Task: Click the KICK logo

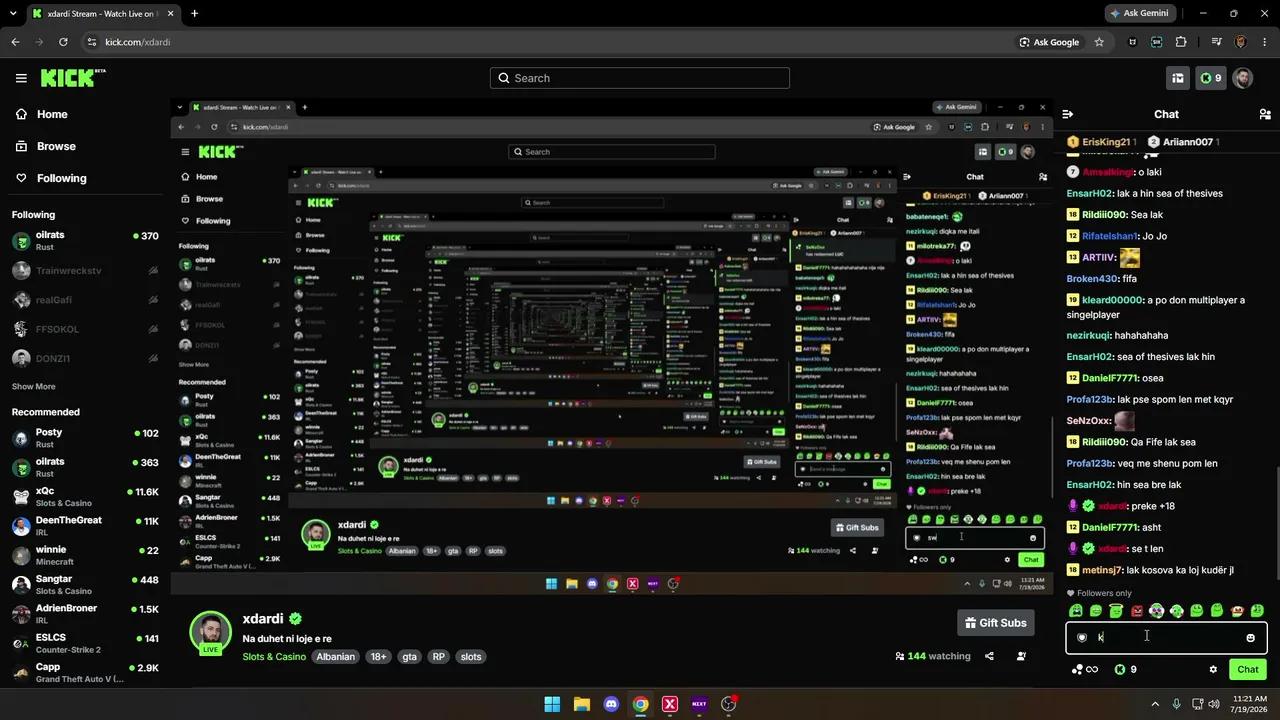Action: 73,78
